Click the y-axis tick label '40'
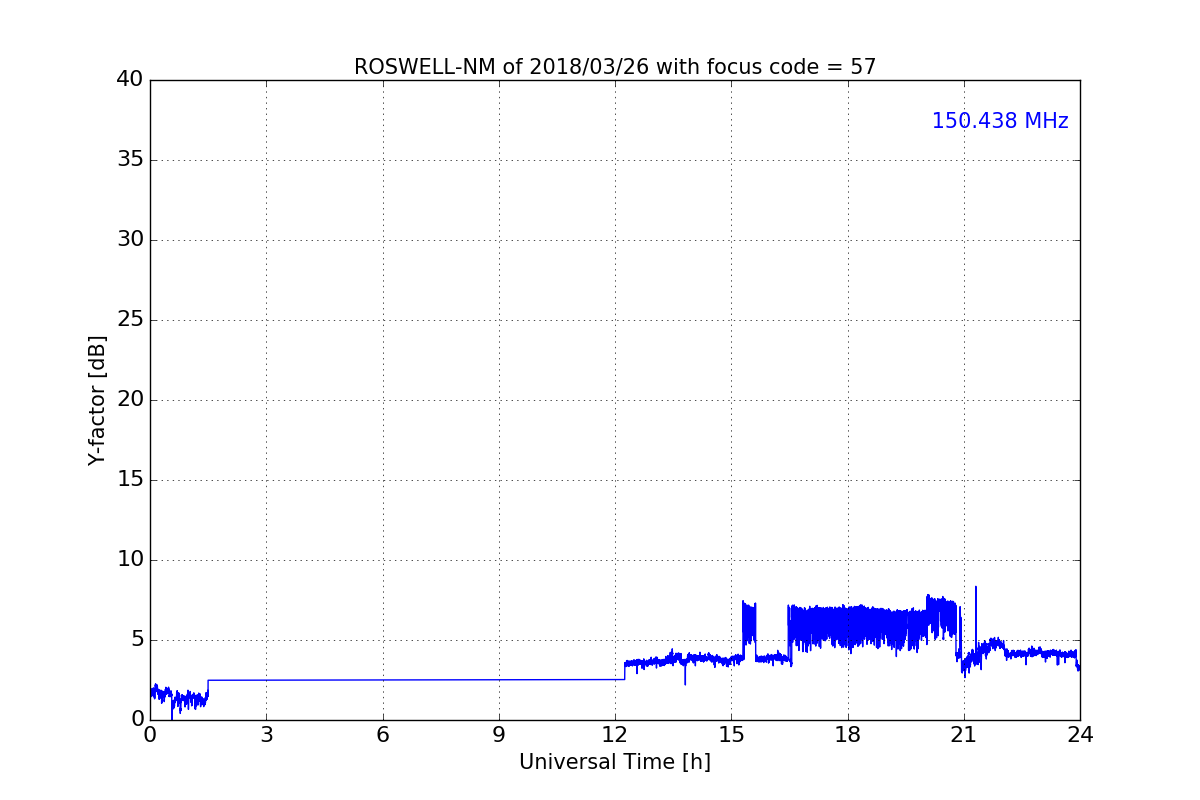This screenshot has height=800, width=1200. [x=130, y=80]
